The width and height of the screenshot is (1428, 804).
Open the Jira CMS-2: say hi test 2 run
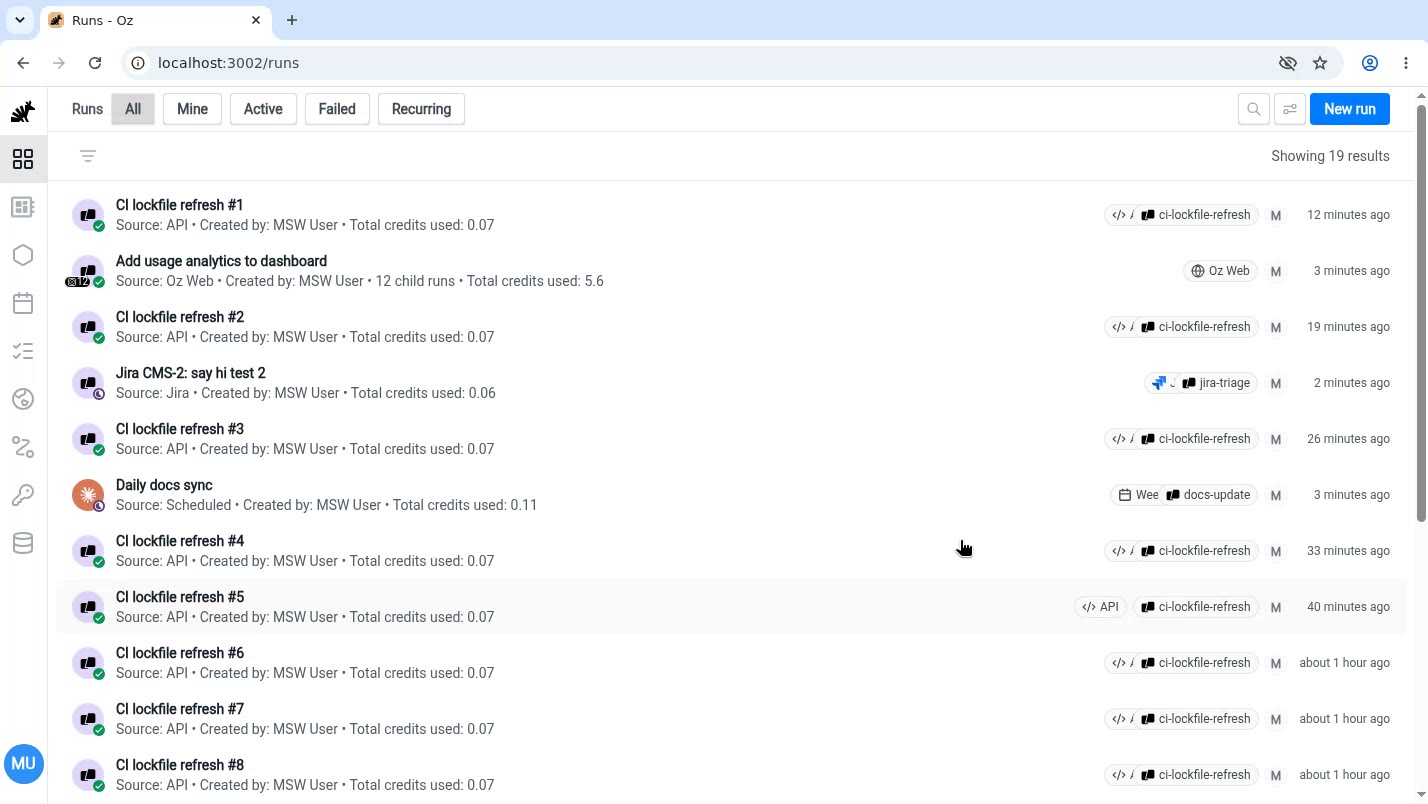[731, 383]
